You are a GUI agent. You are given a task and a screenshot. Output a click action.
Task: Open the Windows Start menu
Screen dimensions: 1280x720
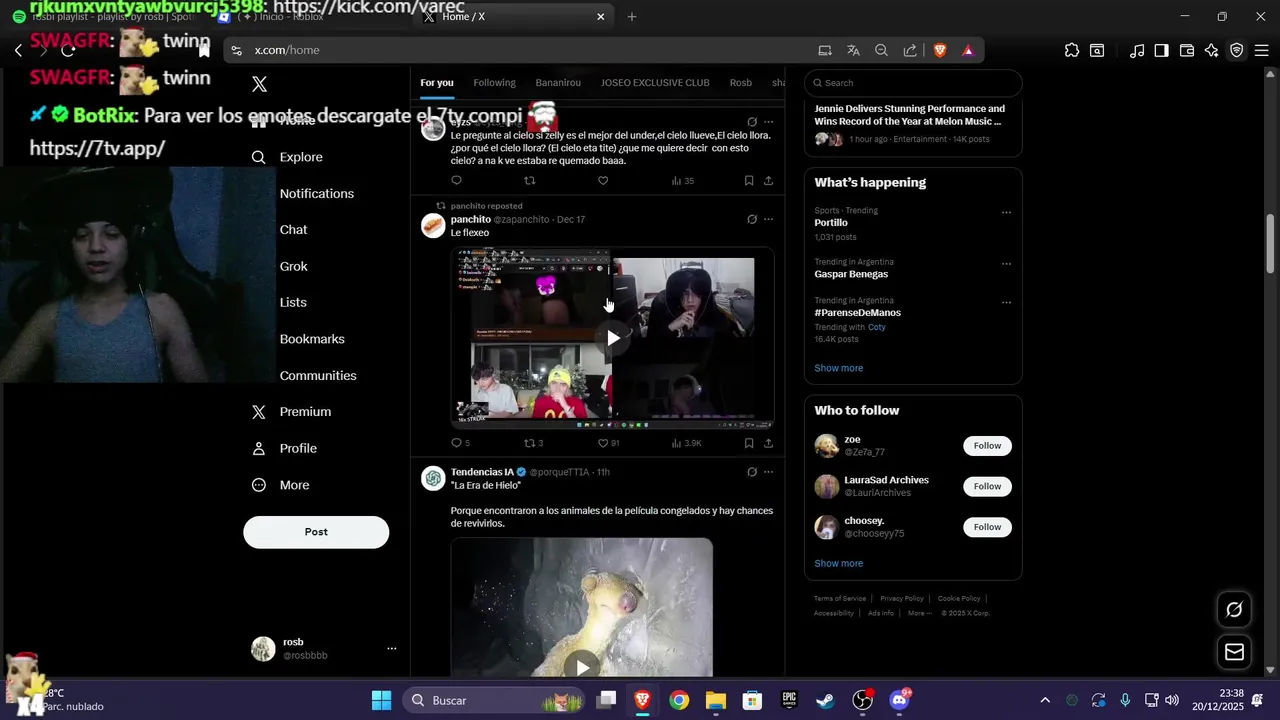click(x=381, y=700)
